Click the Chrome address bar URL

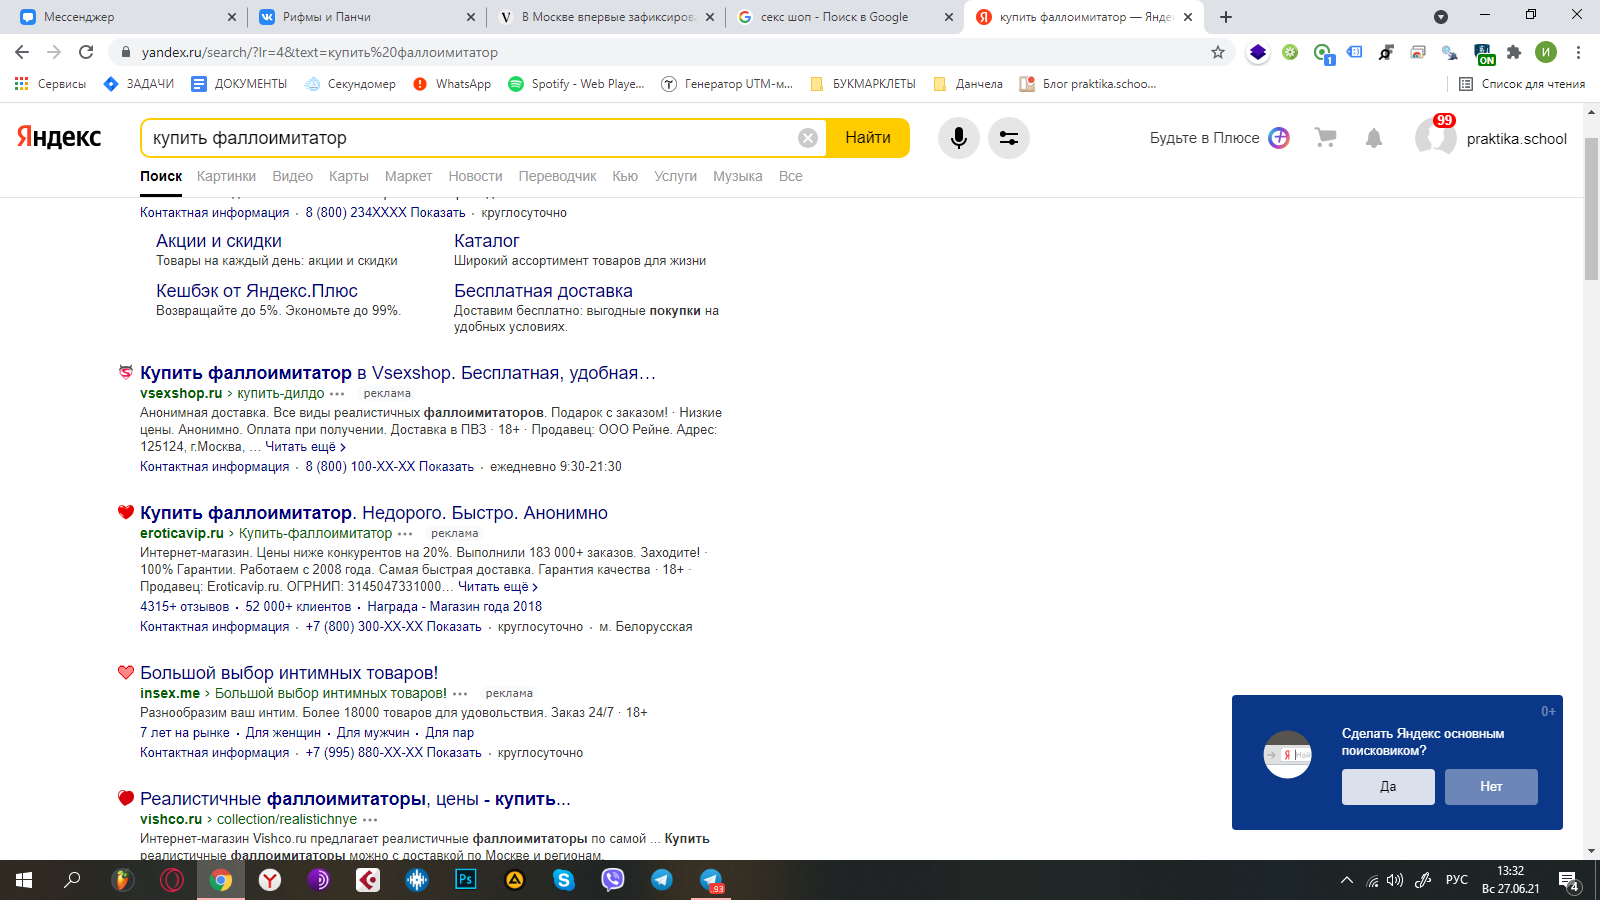[x=319, y=52]
